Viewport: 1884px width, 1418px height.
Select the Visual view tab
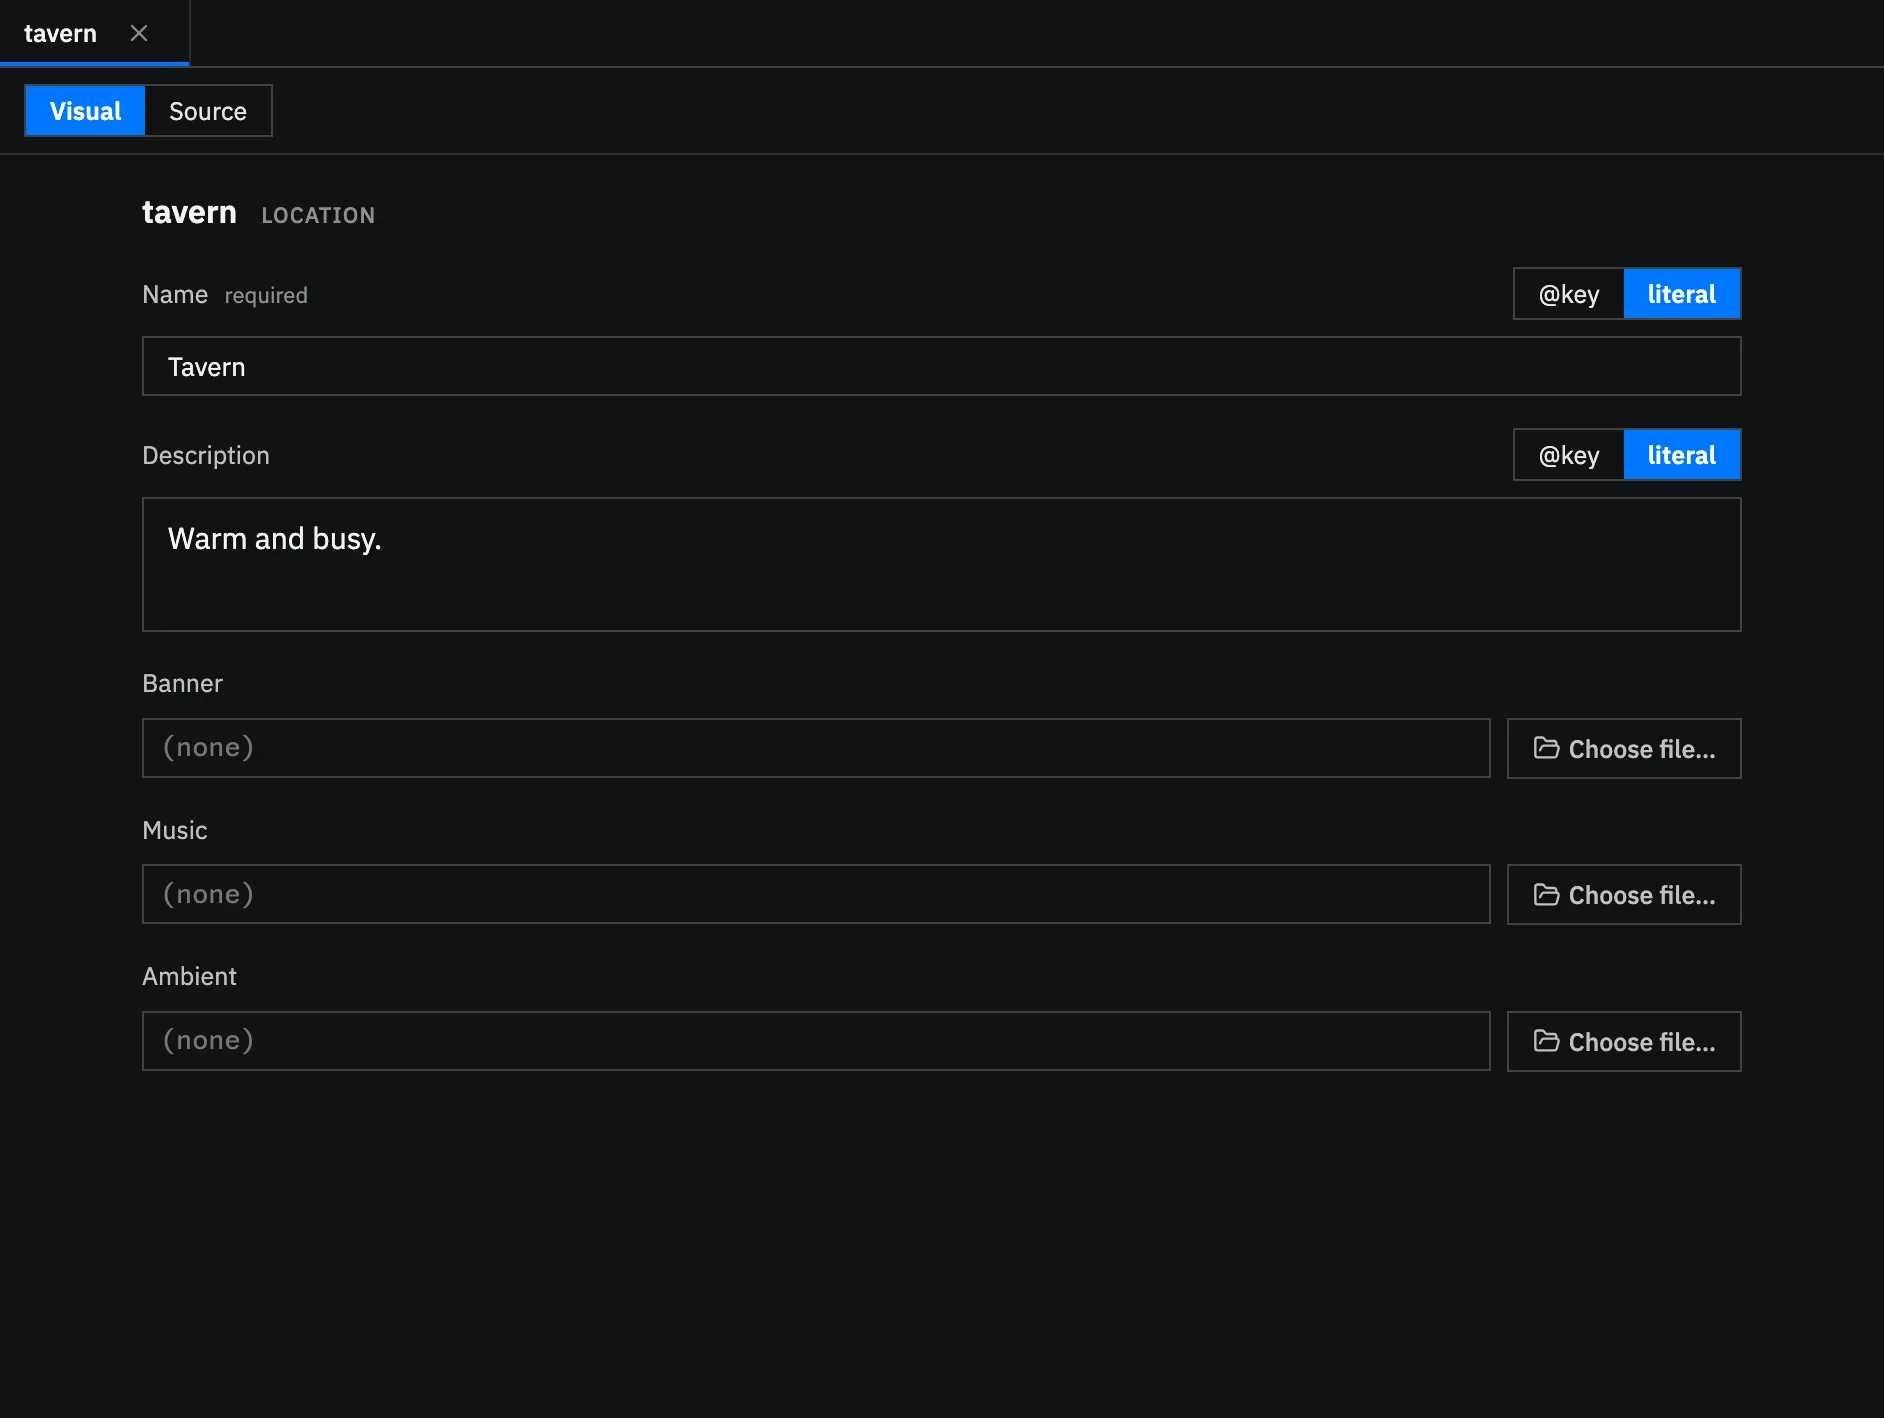[x=85, y=111]
